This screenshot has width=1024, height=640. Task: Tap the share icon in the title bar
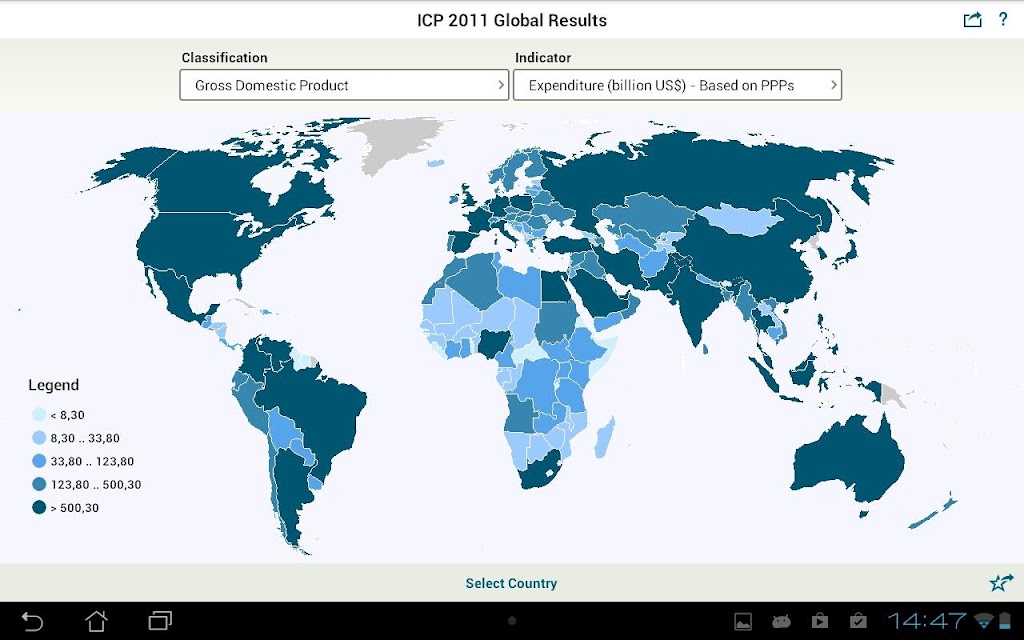pos(972,20)
